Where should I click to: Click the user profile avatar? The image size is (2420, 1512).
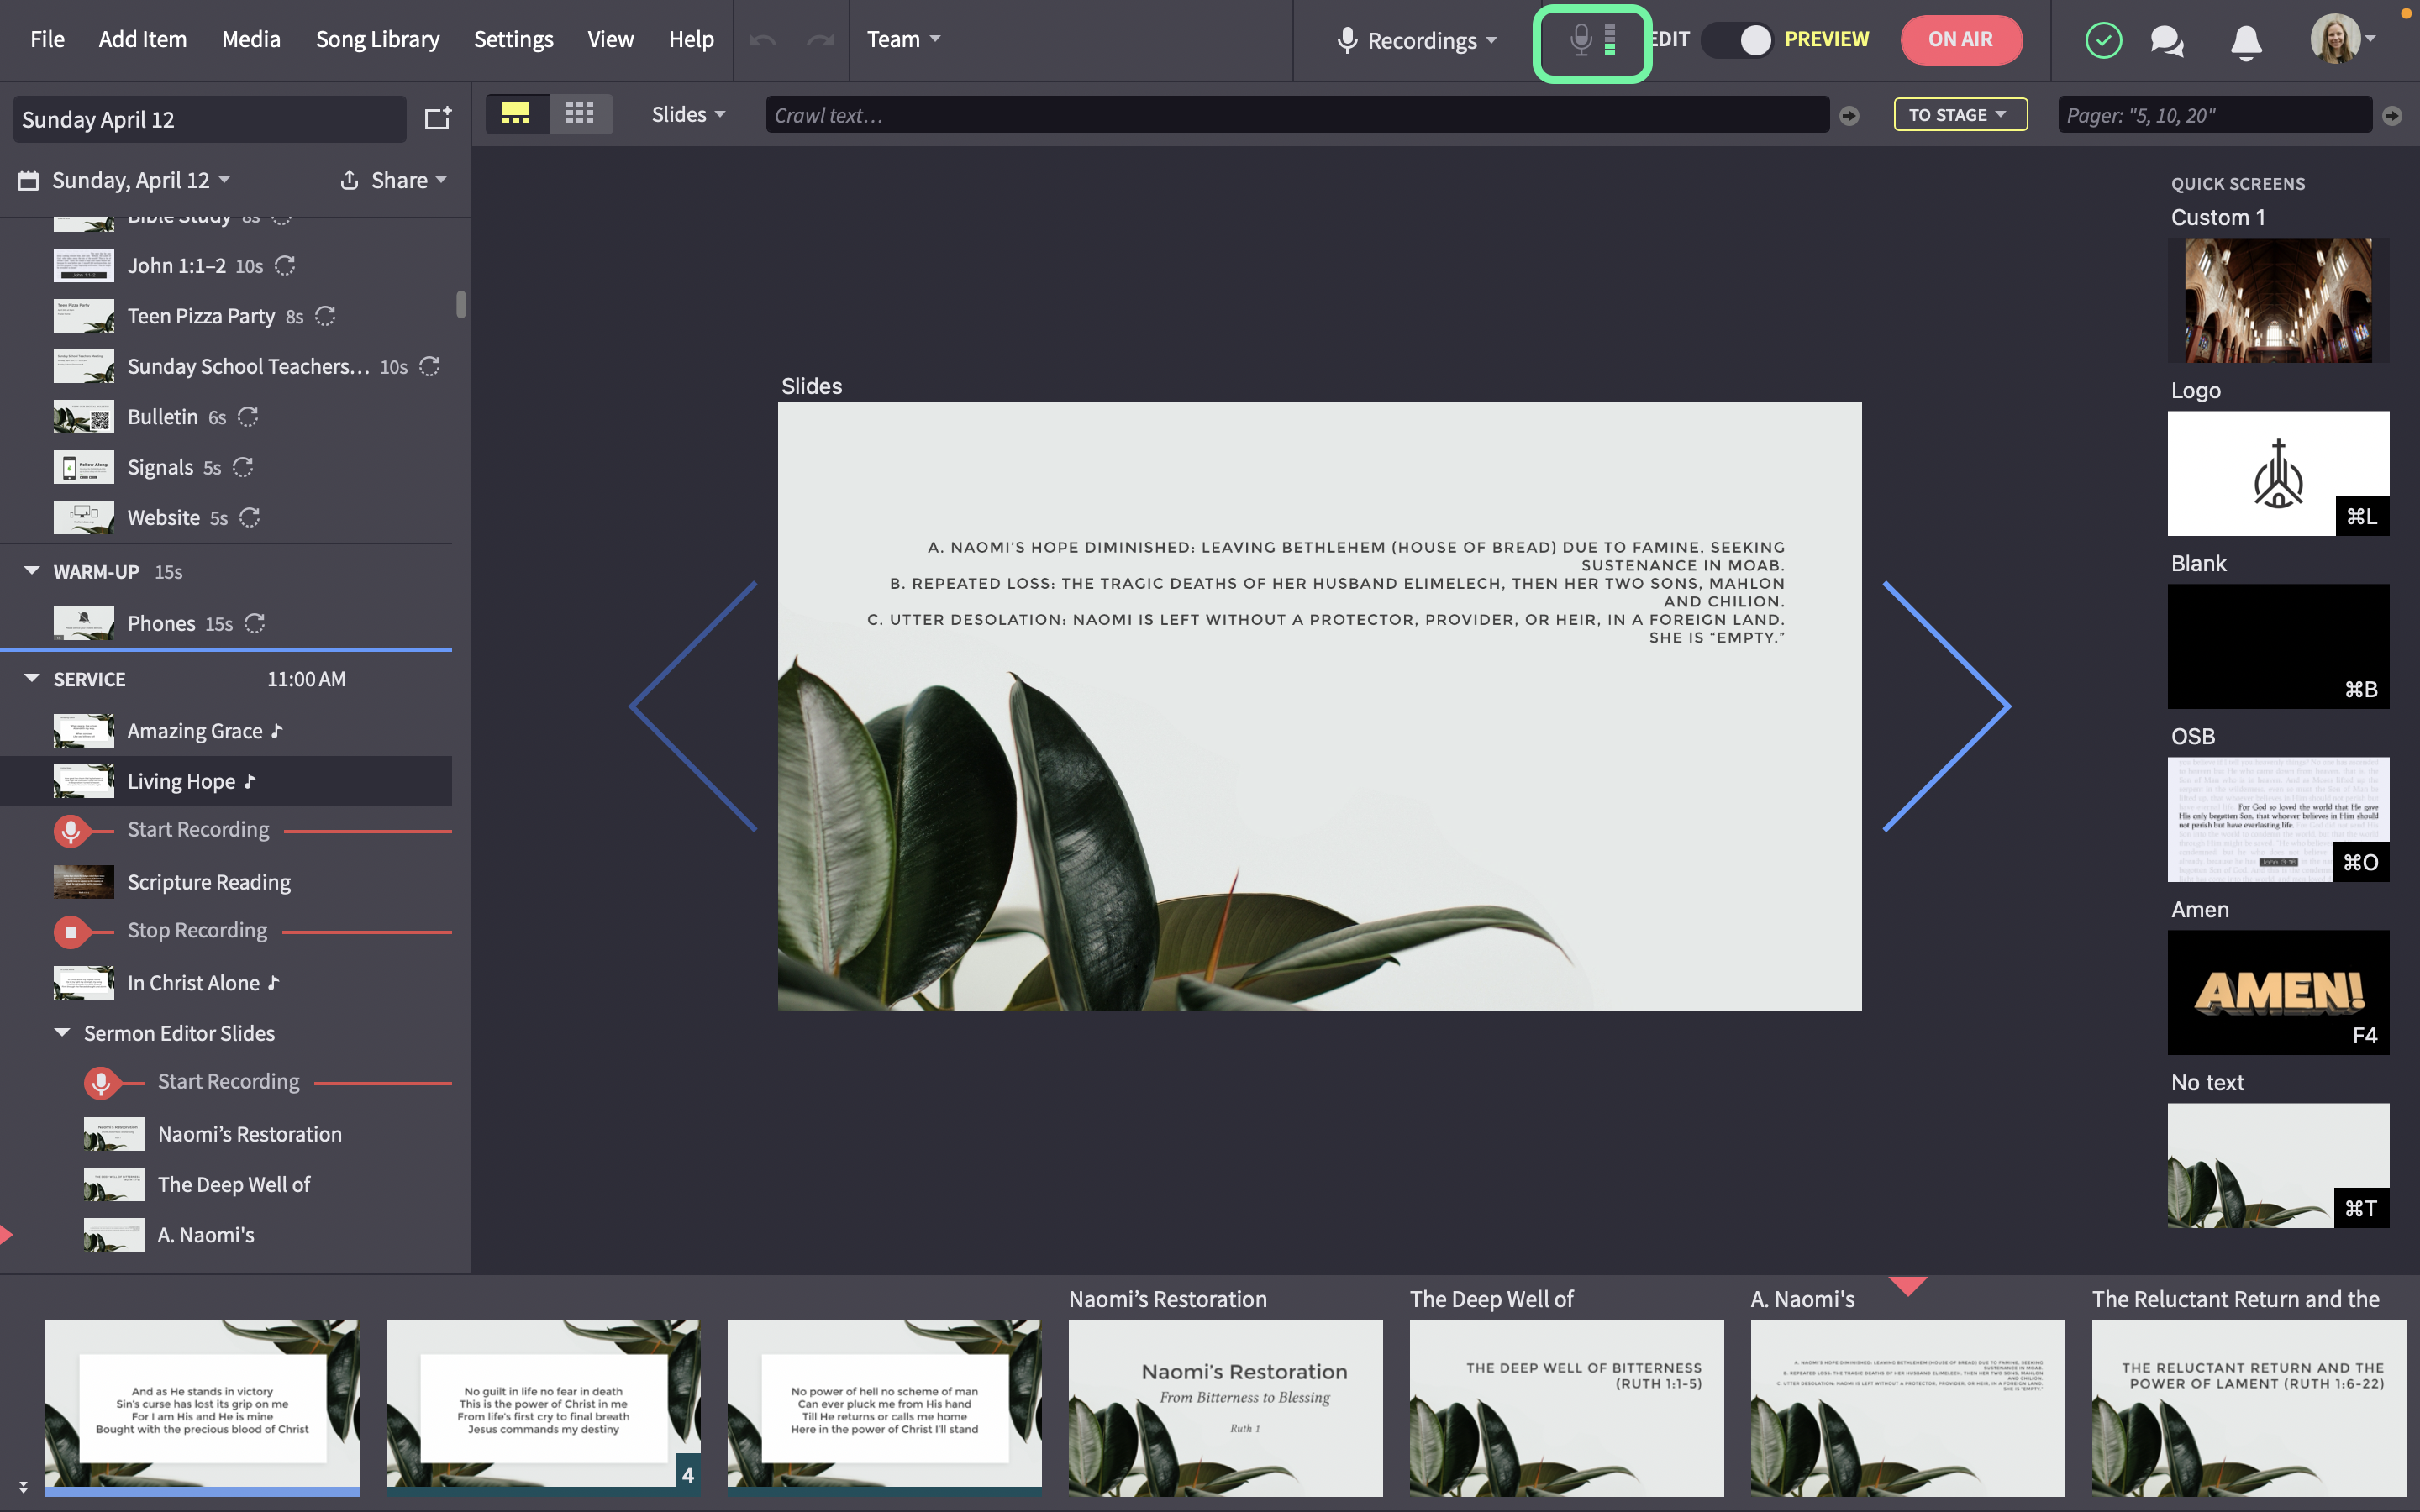(x=2335, y=40)
